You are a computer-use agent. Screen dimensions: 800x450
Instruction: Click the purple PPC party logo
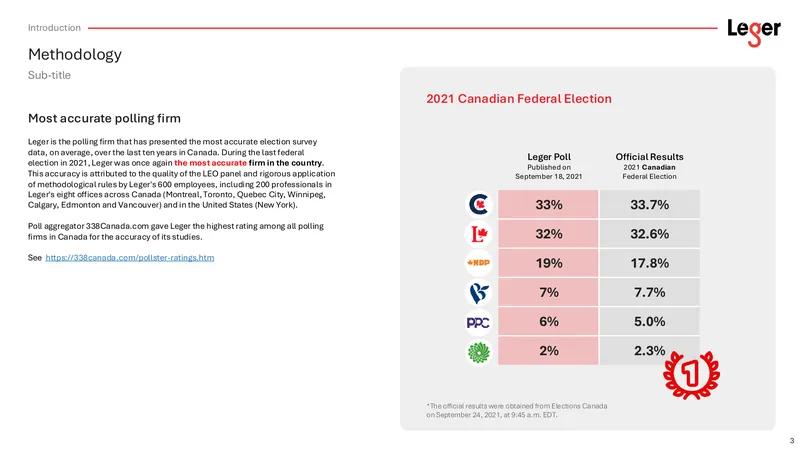479,322
